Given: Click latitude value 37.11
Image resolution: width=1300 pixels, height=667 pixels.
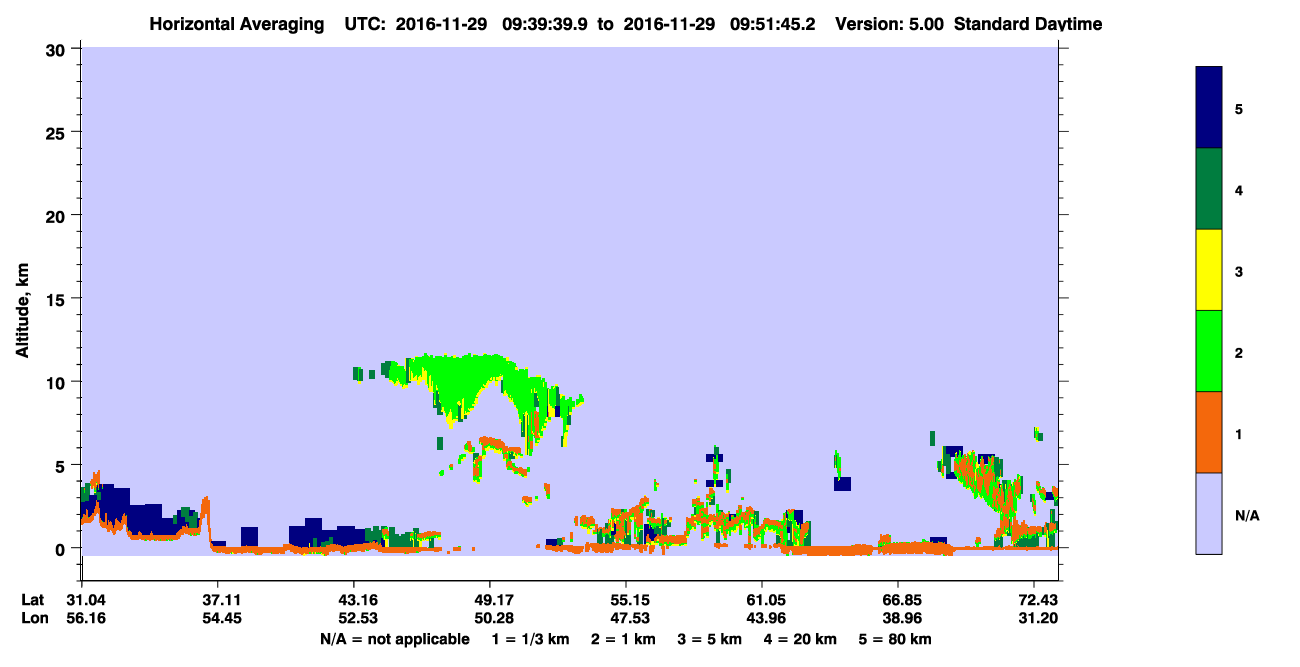Looking at the screenshot, I should point(218,599).
